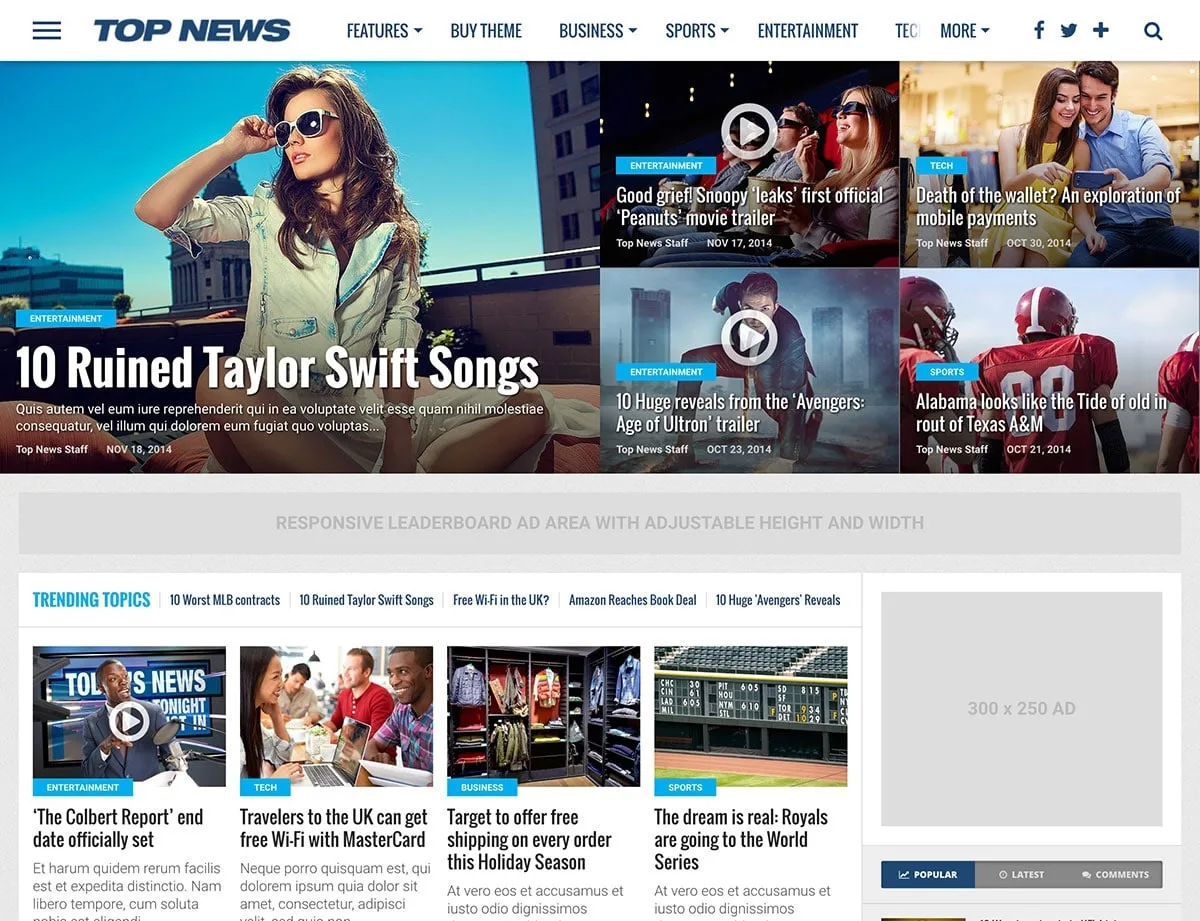This screenshot has width=1200, height=921.
Task: Expand the Features dropdown menu
Action: (x=385, y=31)
